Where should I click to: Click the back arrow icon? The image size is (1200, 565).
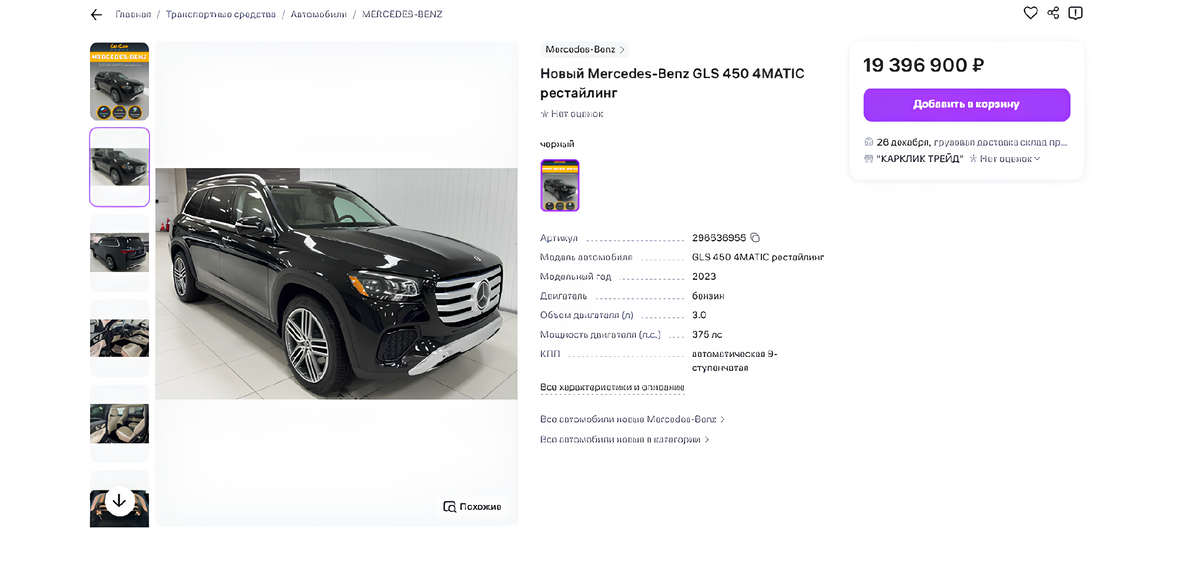96,15
